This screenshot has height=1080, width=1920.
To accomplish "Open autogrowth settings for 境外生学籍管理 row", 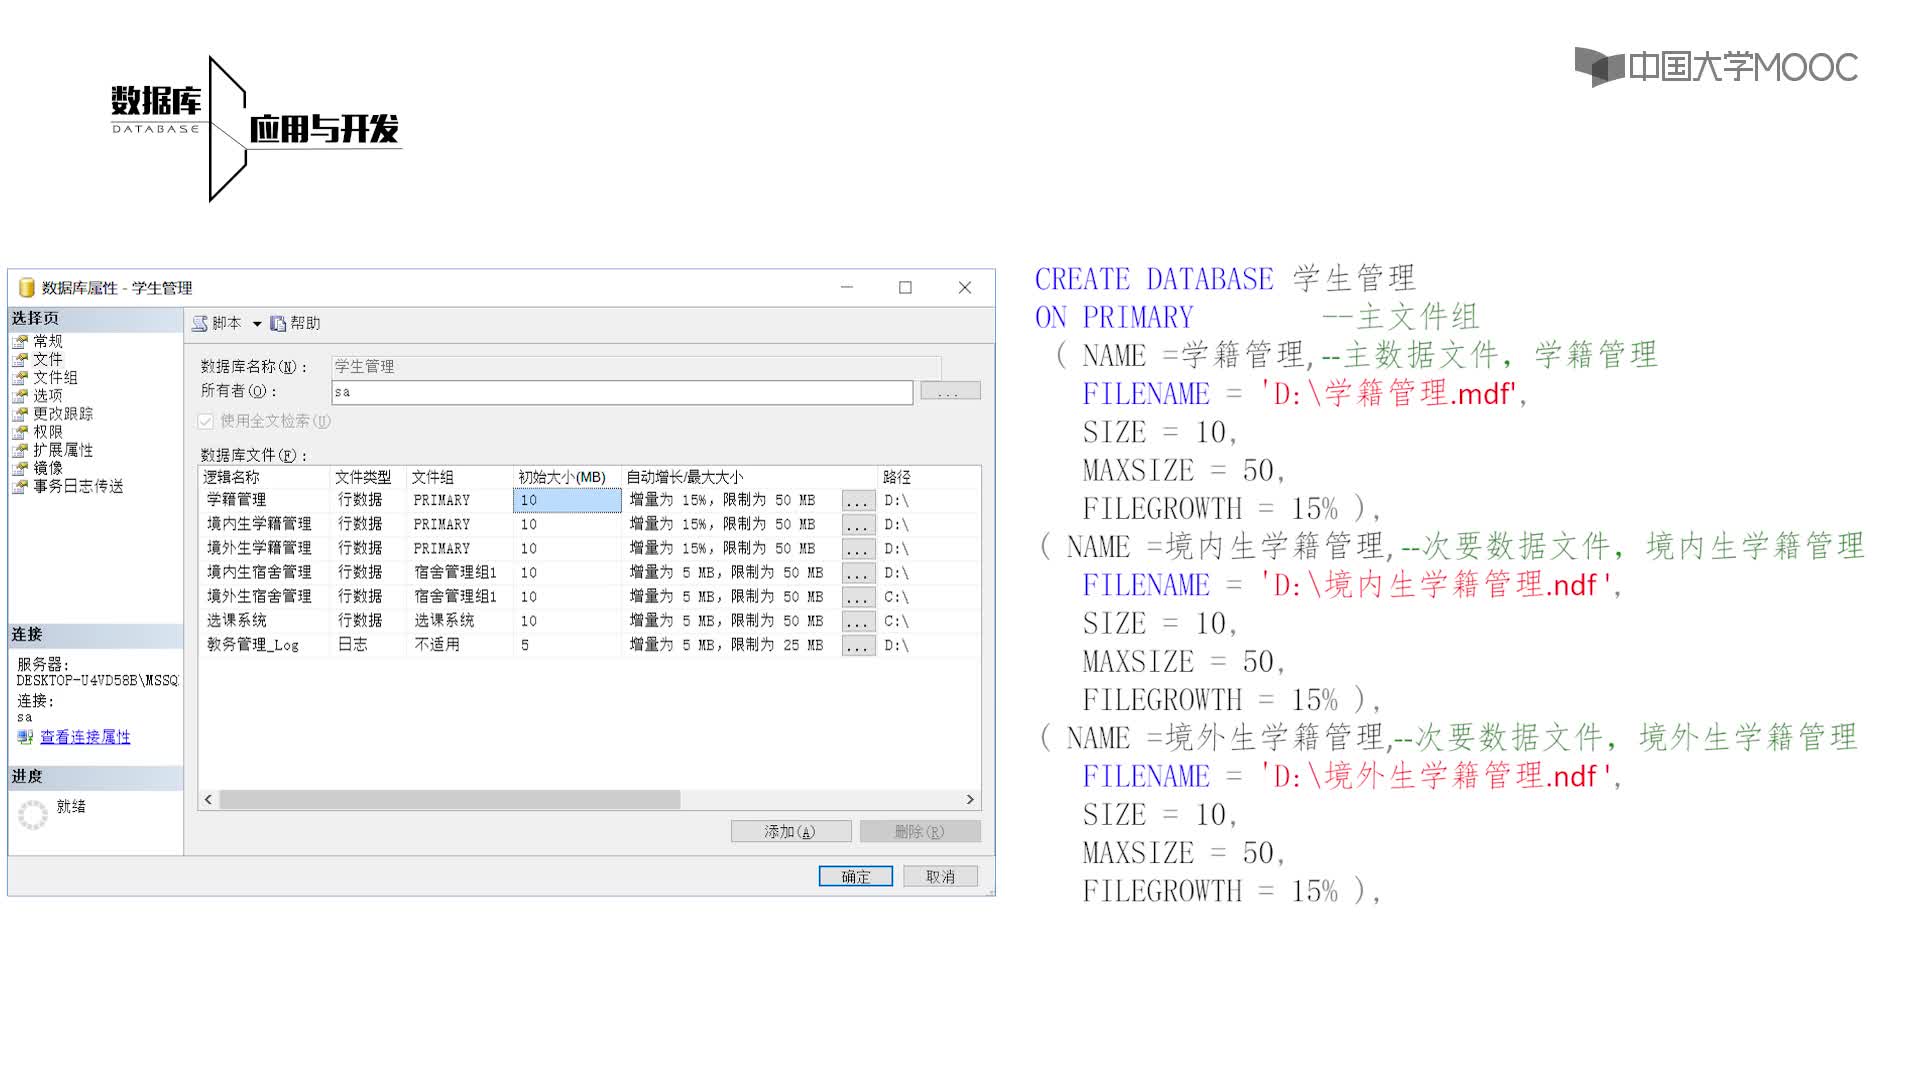I will point(858,548).
